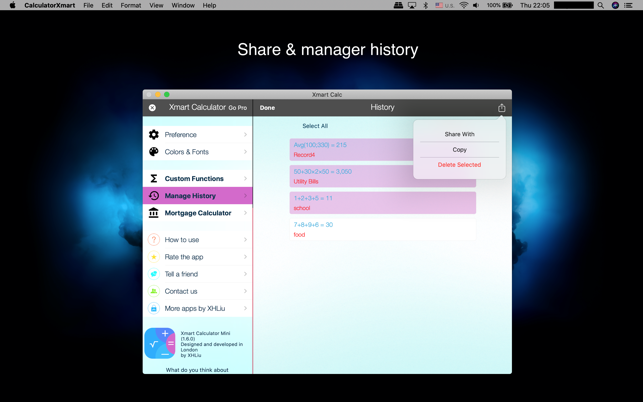
Task: Click the More apps by XHLiu icon
Action: (154, 308)
